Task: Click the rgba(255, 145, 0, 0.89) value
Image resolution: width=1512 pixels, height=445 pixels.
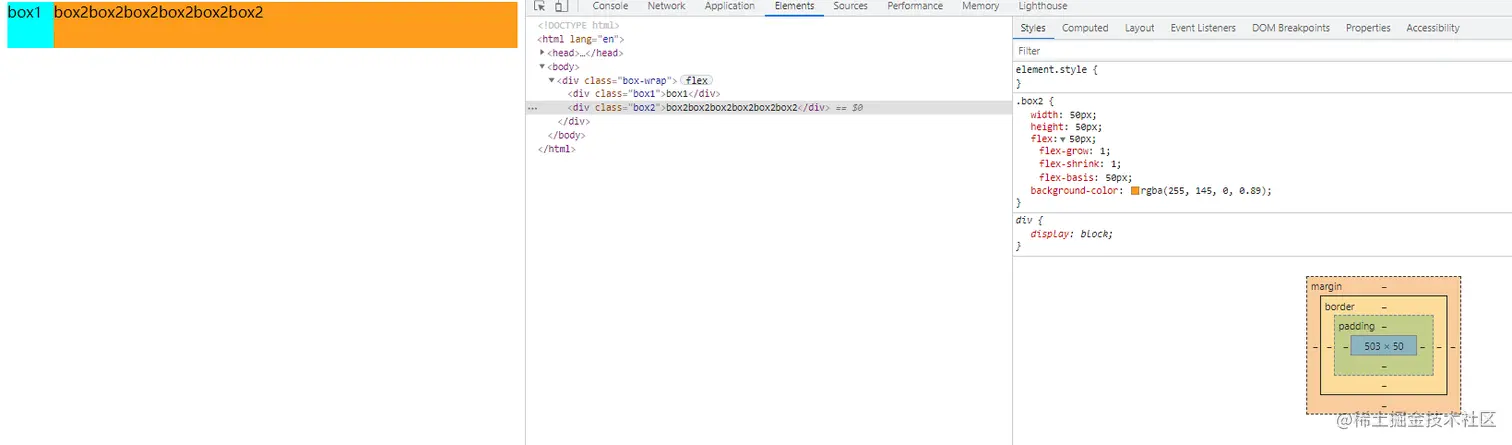Action: click(1205, 190)
